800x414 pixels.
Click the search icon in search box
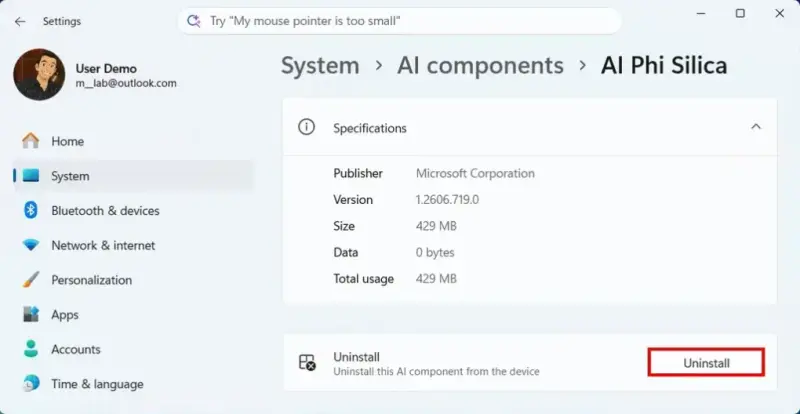coord(193,21)
